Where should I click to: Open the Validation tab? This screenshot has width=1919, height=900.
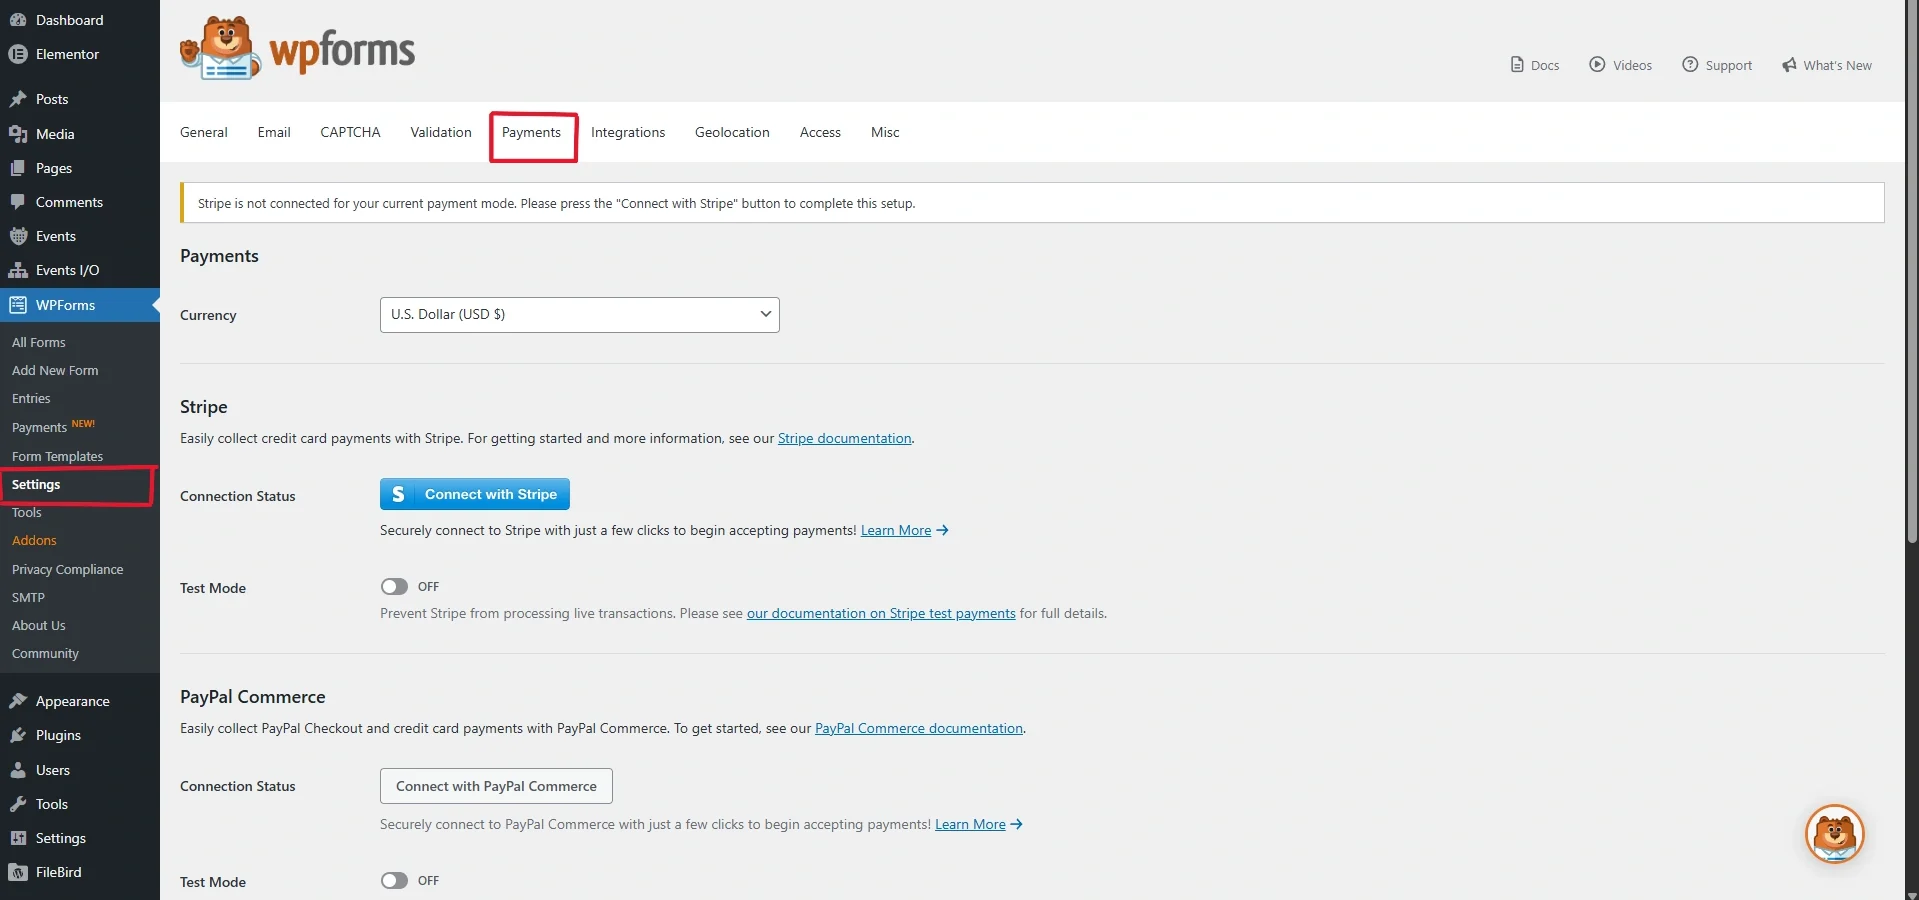pos(441,132)
